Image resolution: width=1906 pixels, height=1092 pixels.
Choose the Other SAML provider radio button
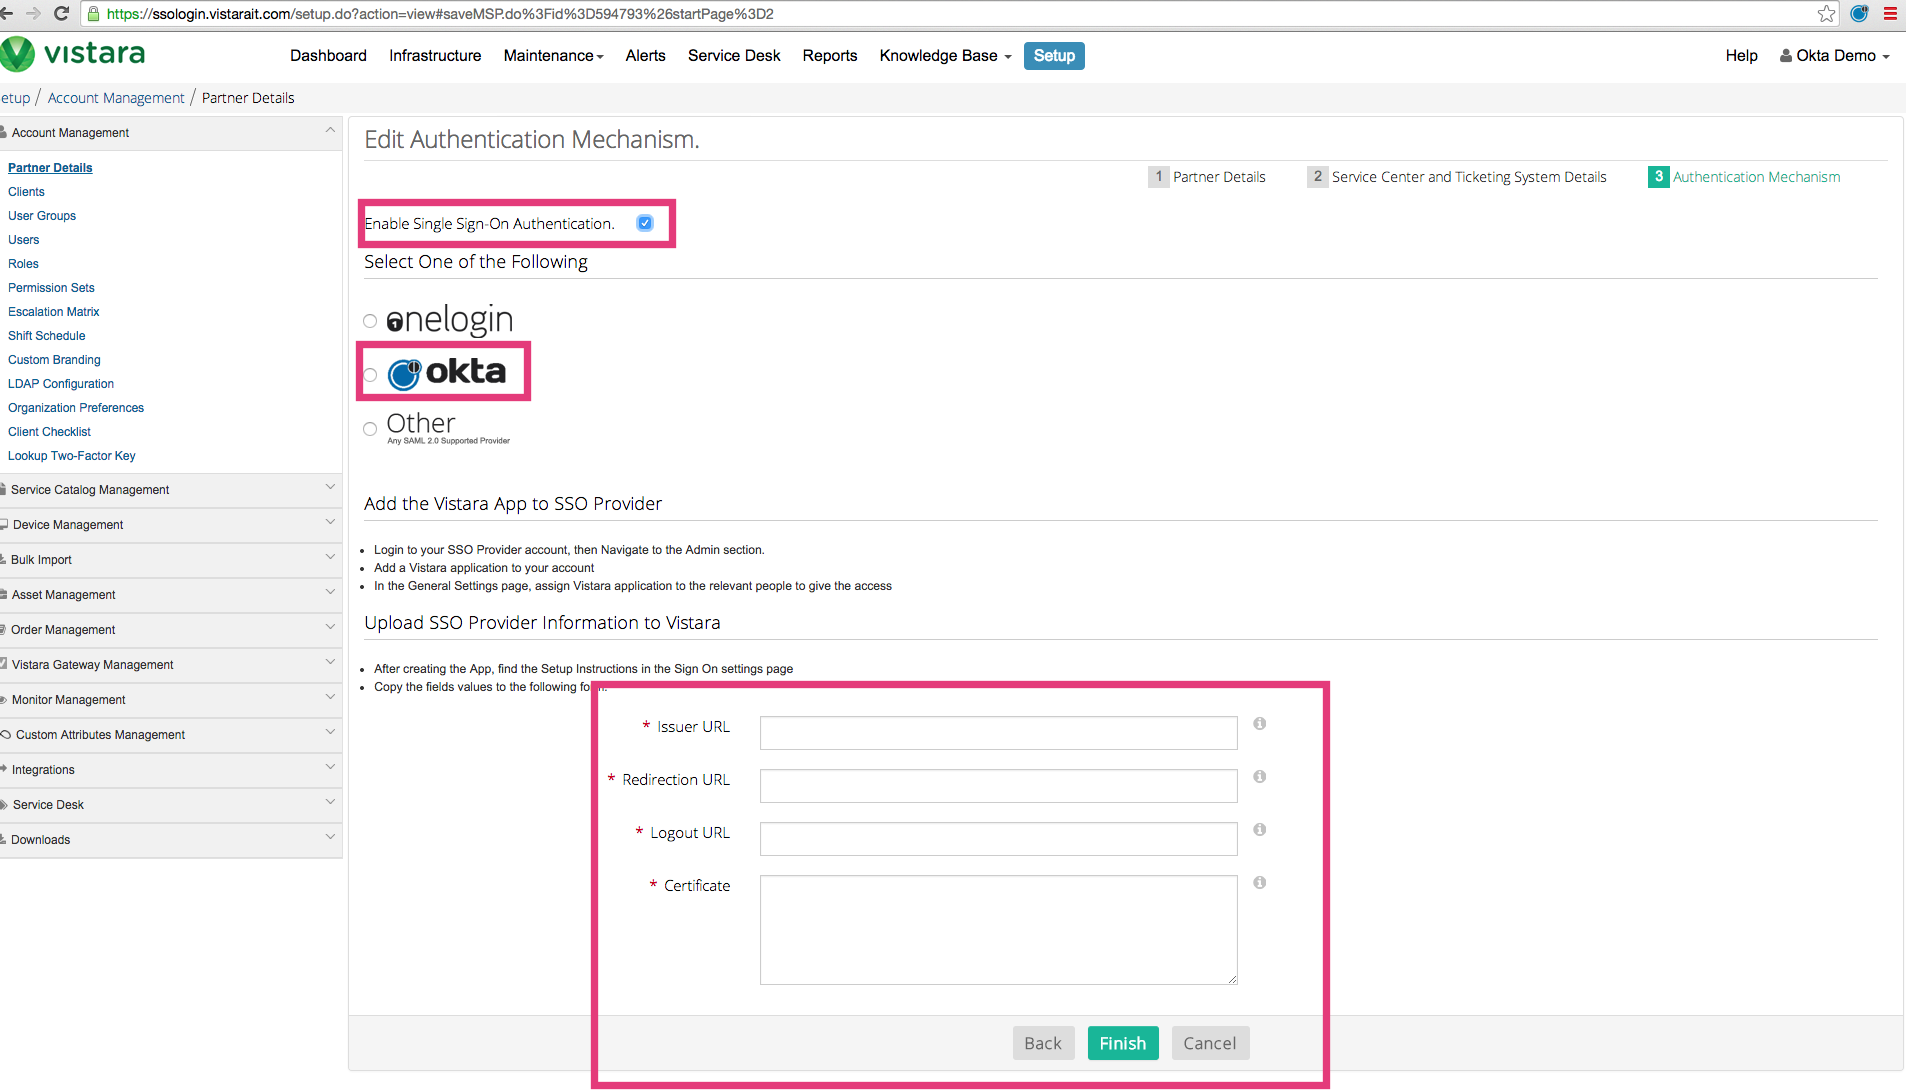[x=370, y=429]
